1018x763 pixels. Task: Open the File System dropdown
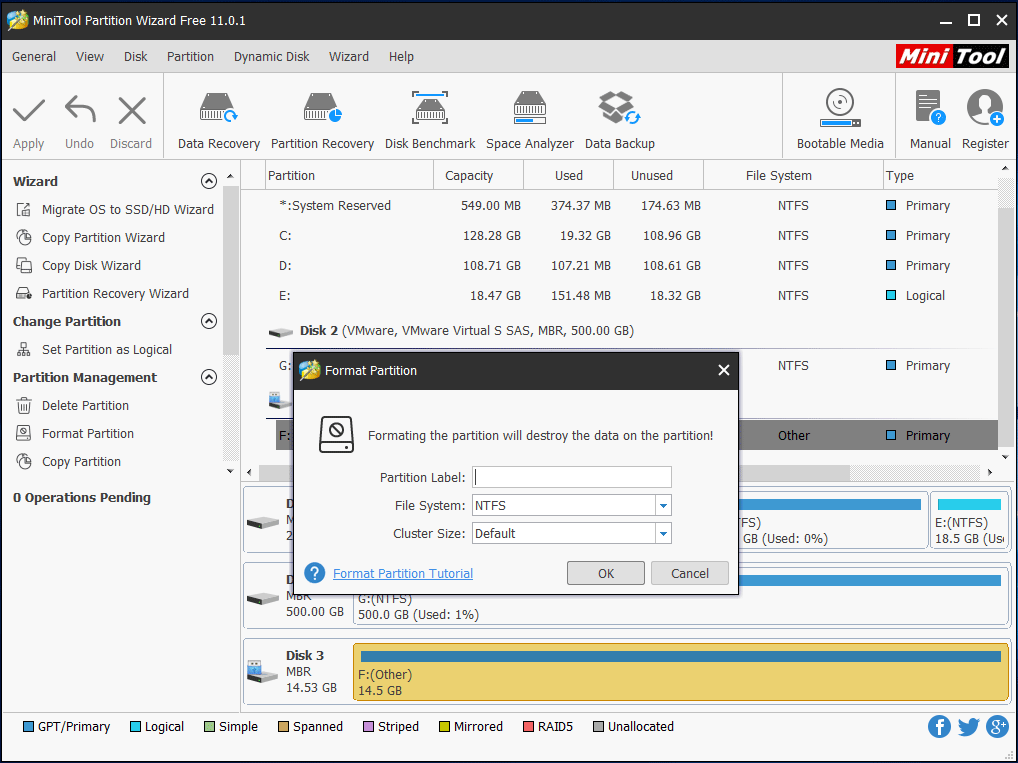pos(662,506)
